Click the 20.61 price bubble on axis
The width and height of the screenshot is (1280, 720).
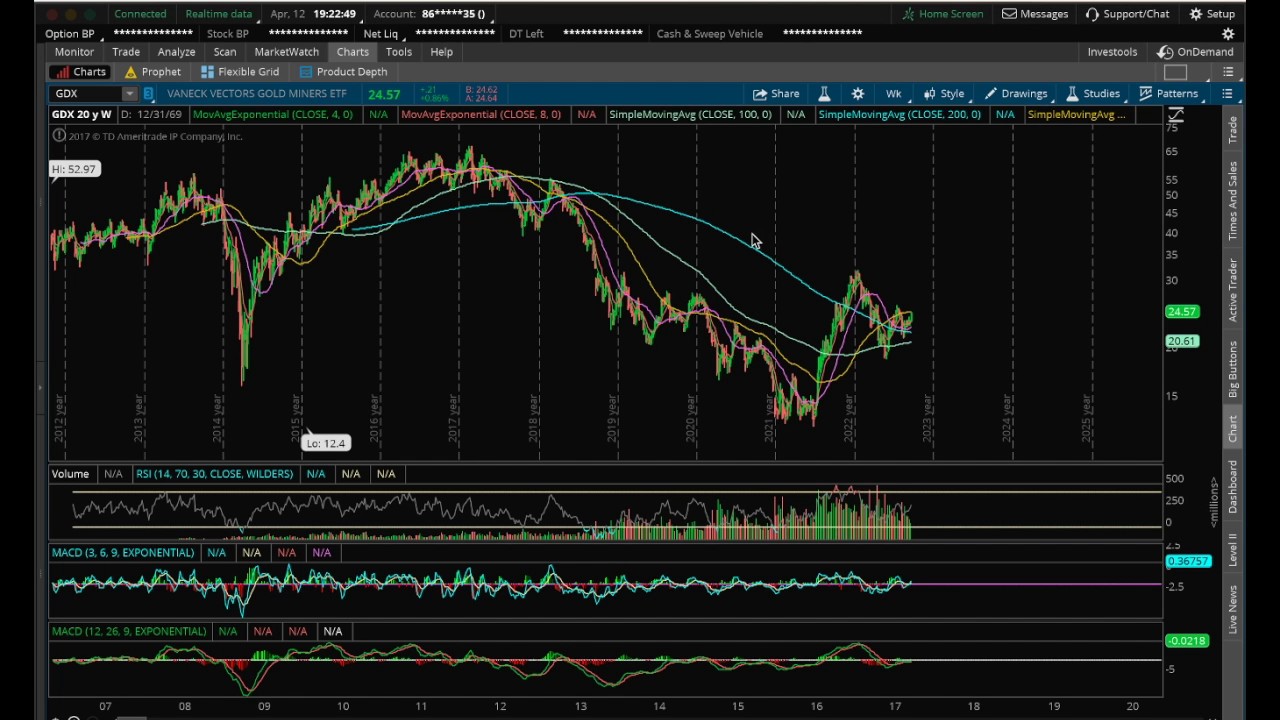coord(1182,341)
